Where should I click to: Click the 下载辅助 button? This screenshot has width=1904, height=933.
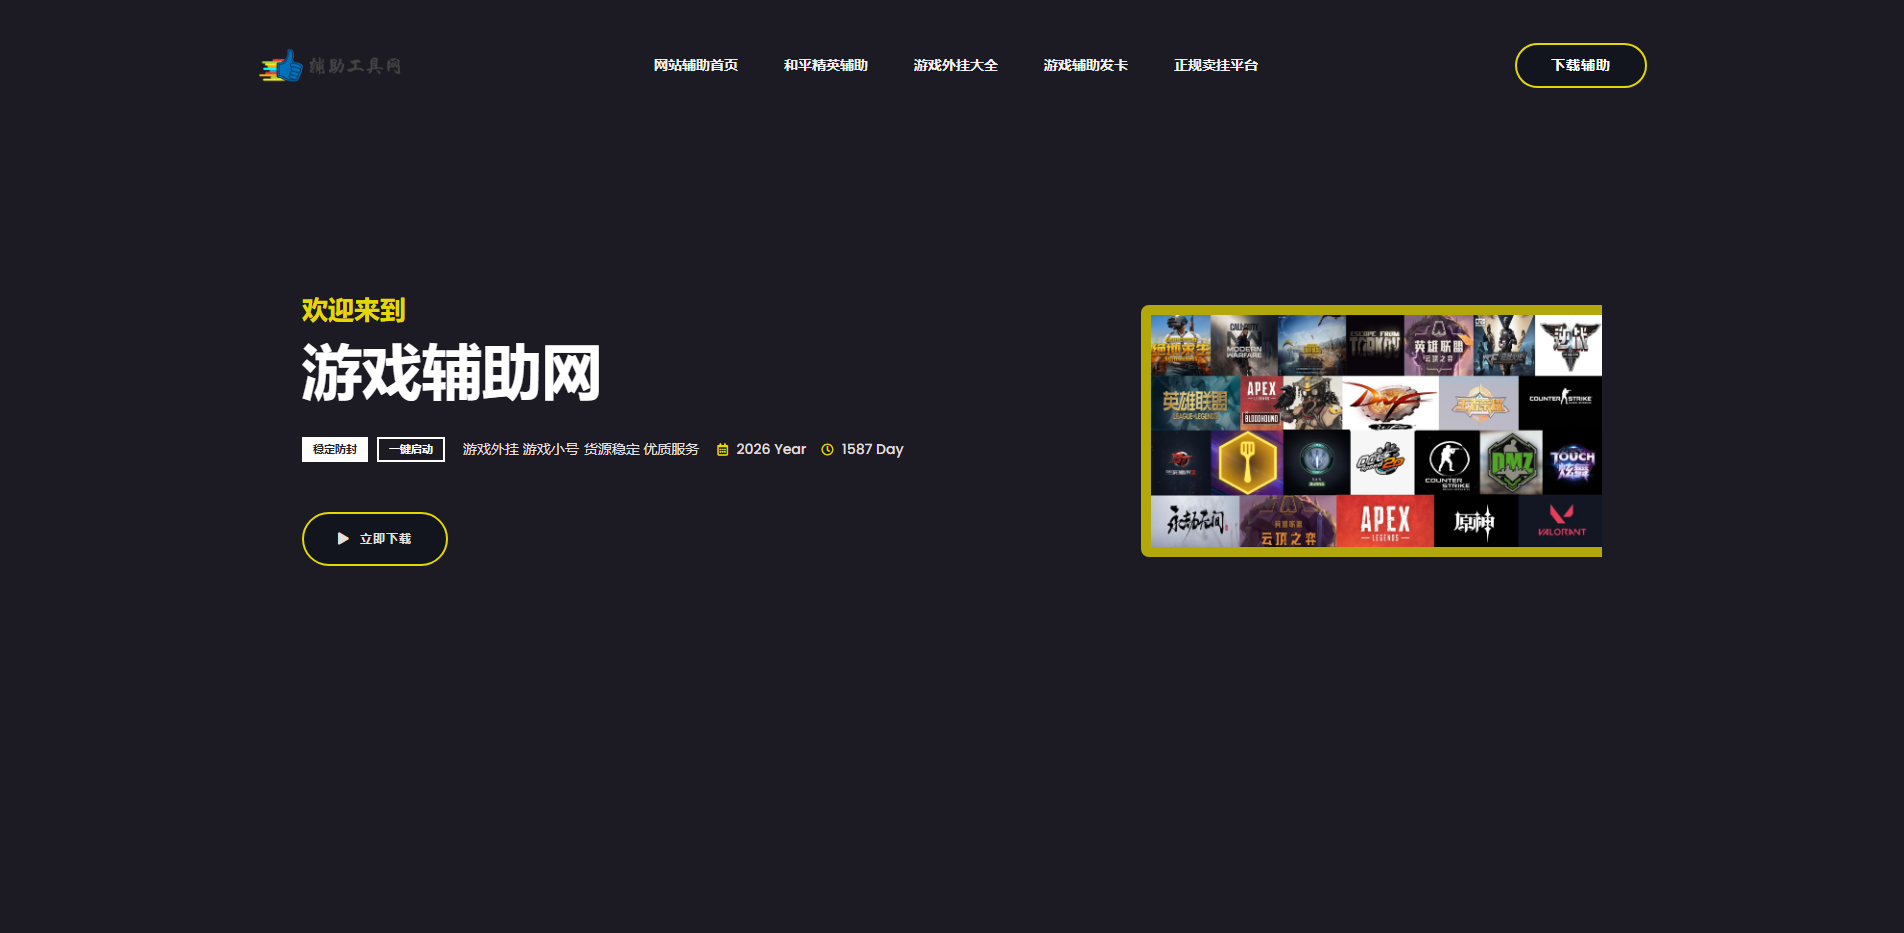[1580, 65]
